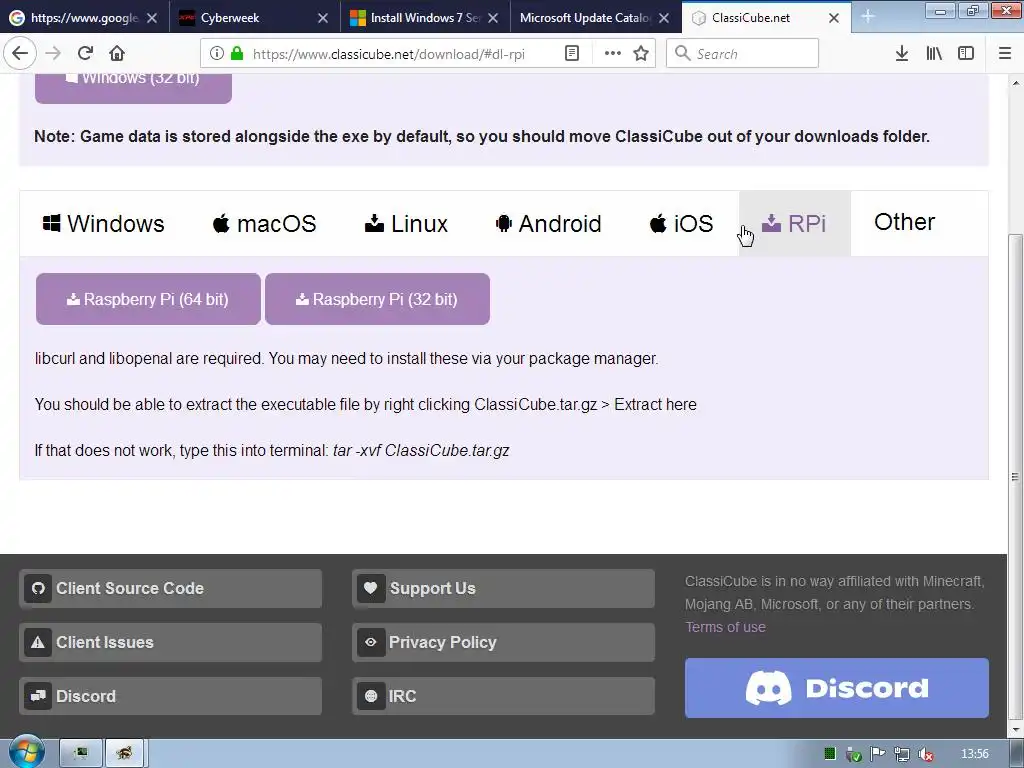Toggle the sidebar view icon
Image resolution: width=1024 pixels, height=768 pixels.
[966, 54]
